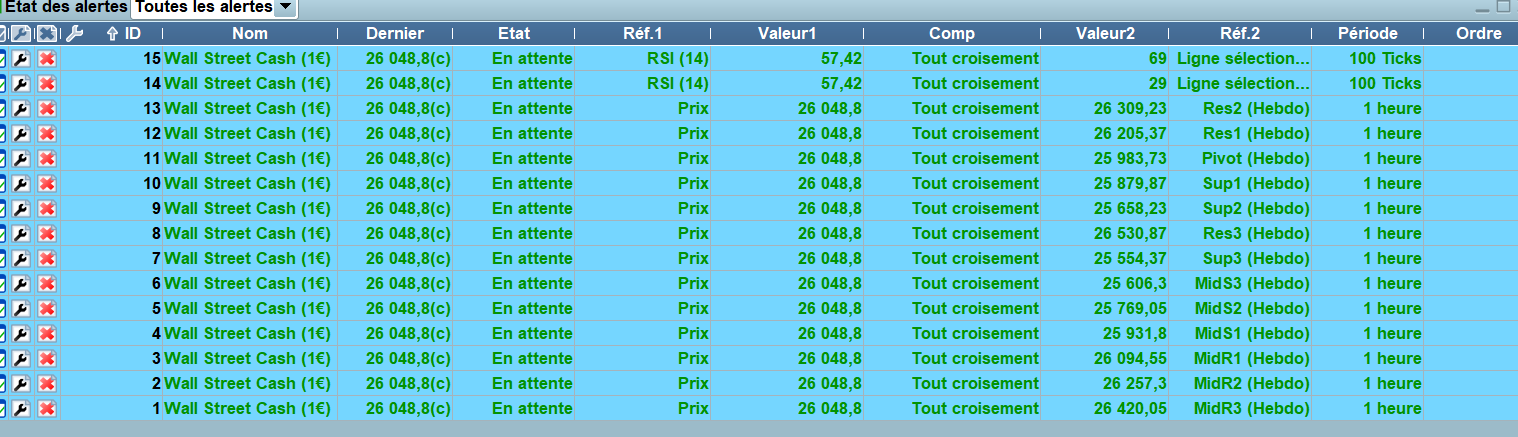1518x437 pixels.
Task: Sort alerts by ID column header
Action: click(123, 34)
